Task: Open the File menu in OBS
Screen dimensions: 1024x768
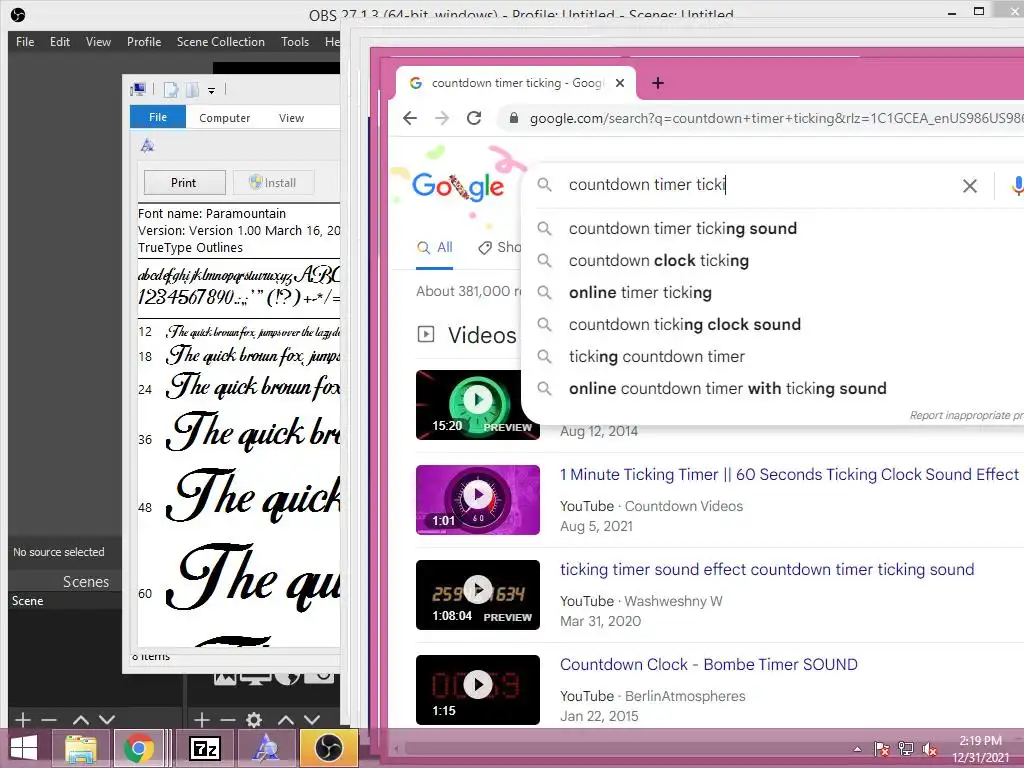Action: [25, 42]
